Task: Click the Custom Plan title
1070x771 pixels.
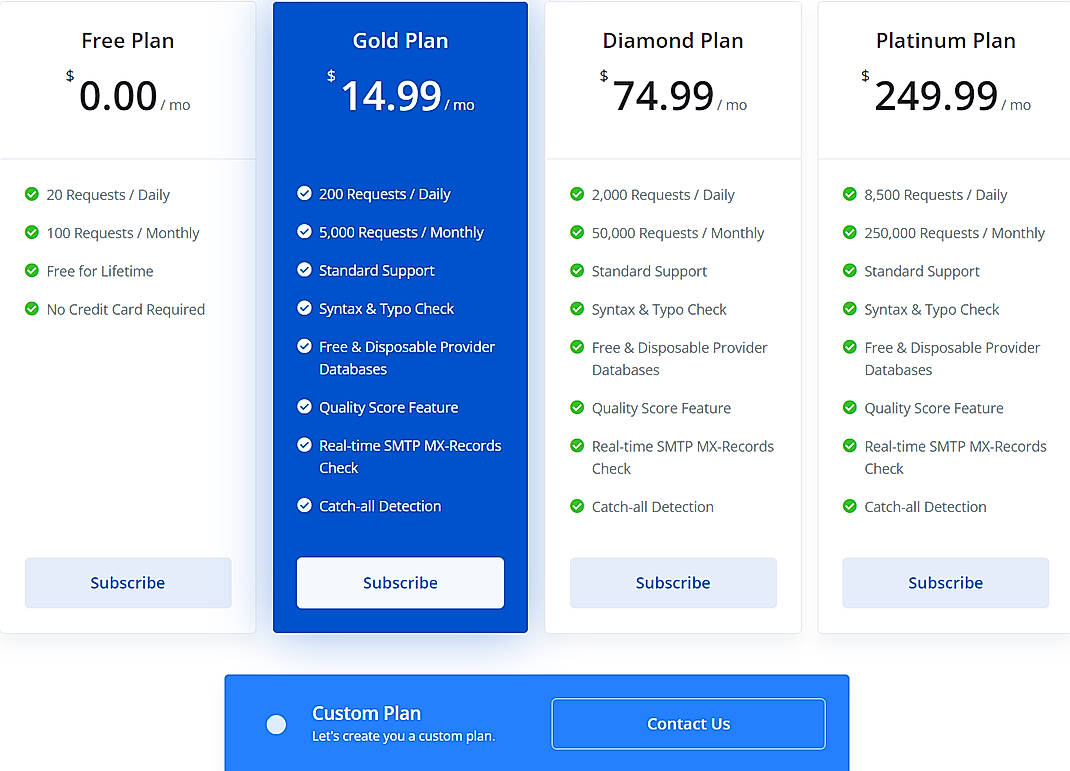Action: pos(366,713)
